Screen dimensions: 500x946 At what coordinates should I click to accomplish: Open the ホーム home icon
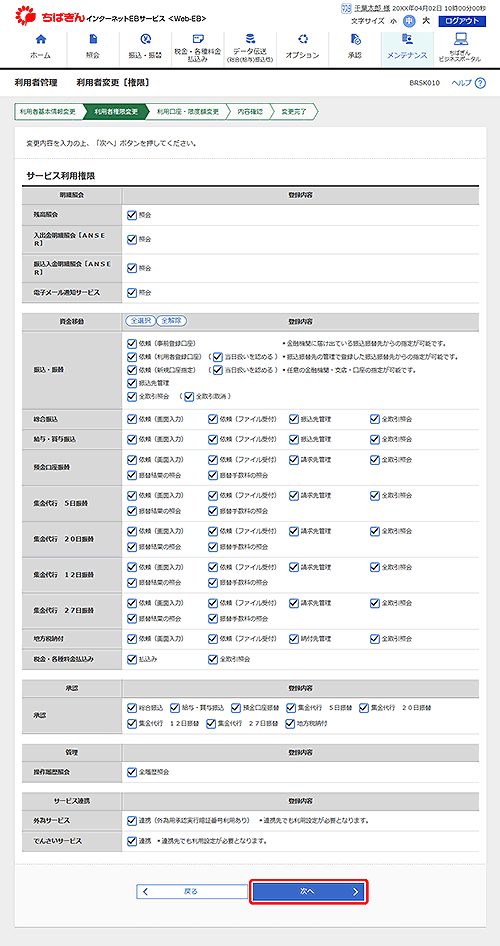click(x=40, y=40)
